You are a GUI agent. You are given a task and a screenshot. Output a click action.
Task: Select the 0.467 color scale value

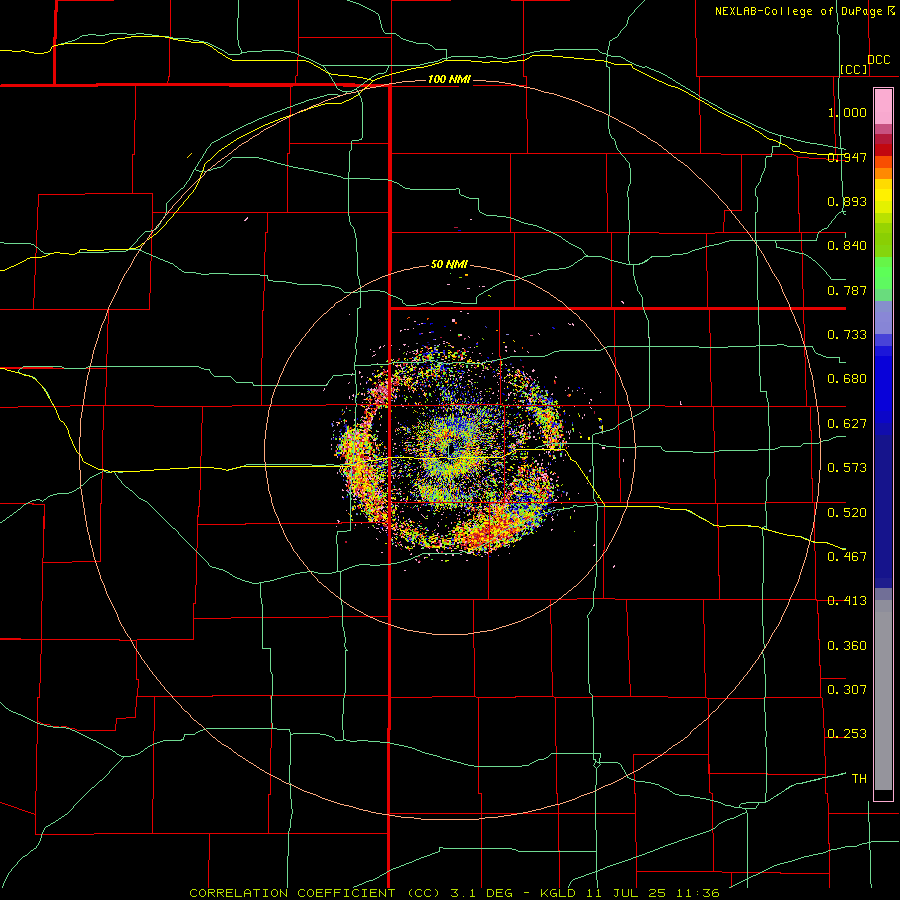pos(847,557)
